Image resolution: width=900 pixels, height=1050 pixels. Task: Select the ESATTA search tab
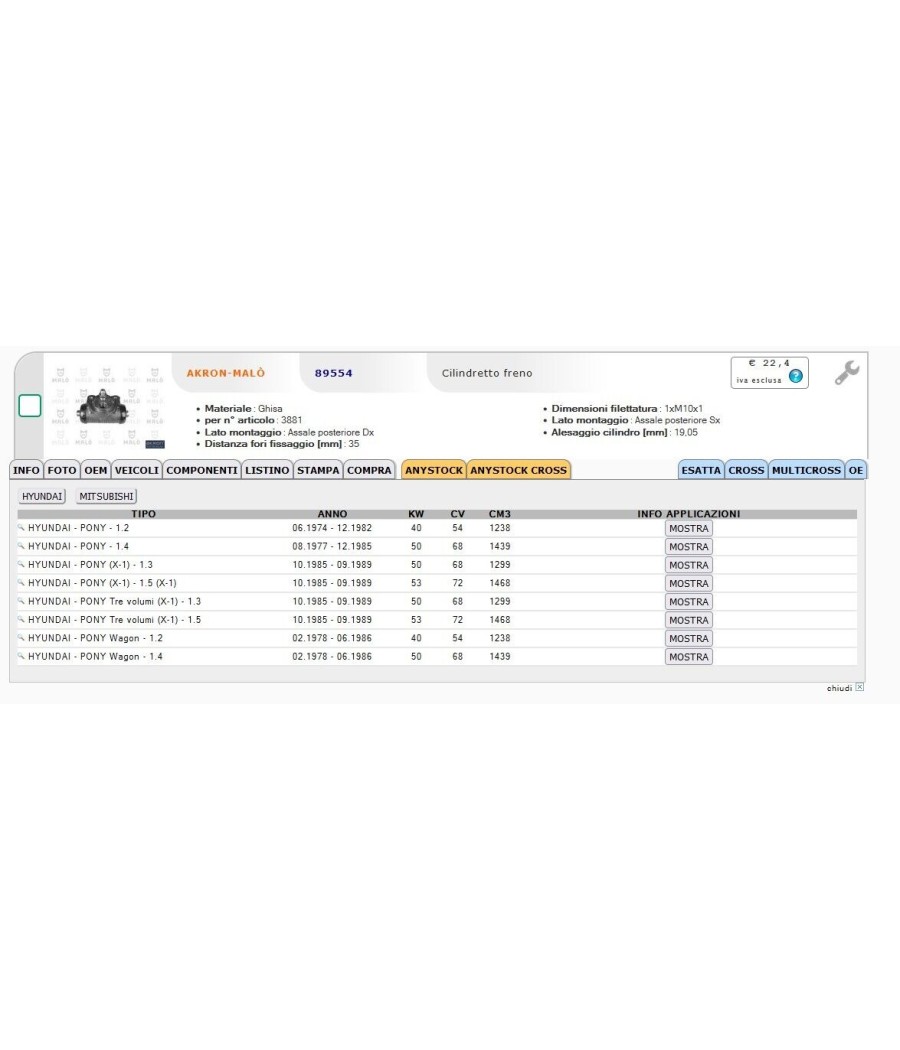click(x=701, y=470)
